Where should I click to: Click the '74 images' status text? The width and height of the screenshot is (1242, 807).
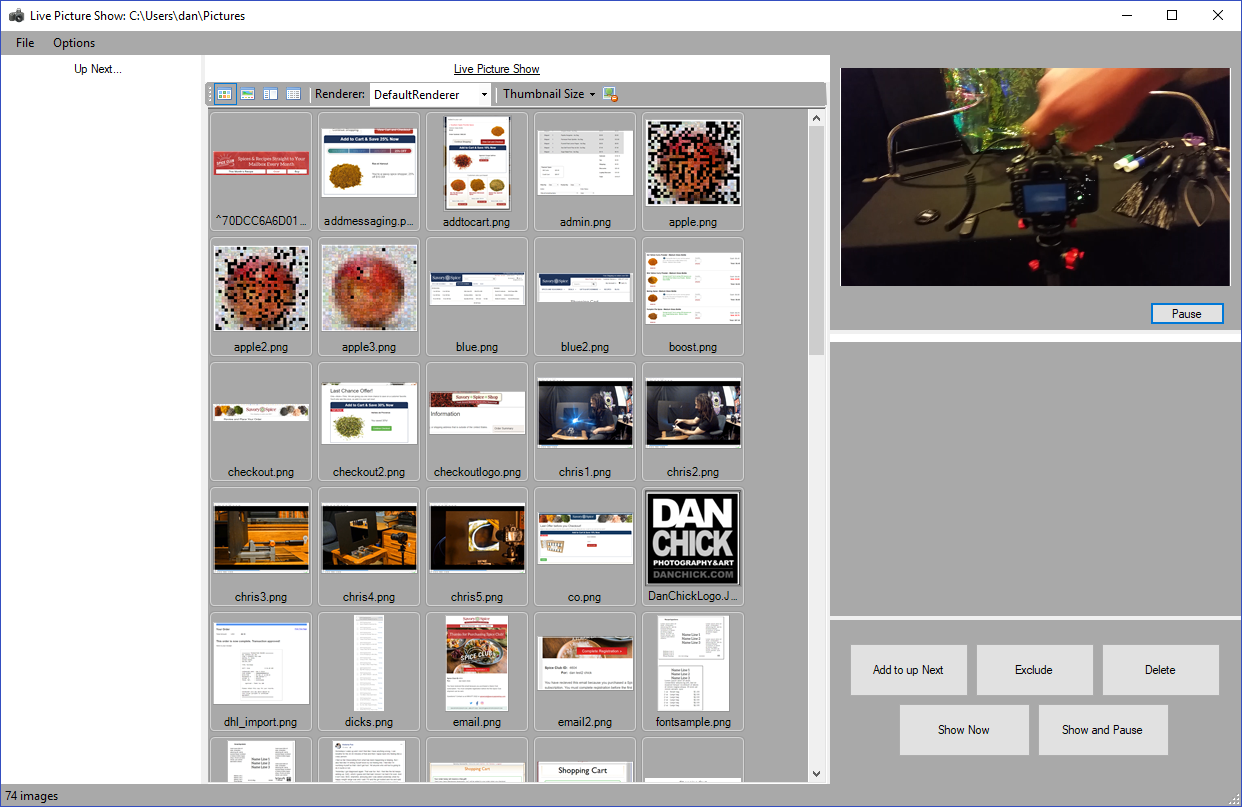click(32, 796)
